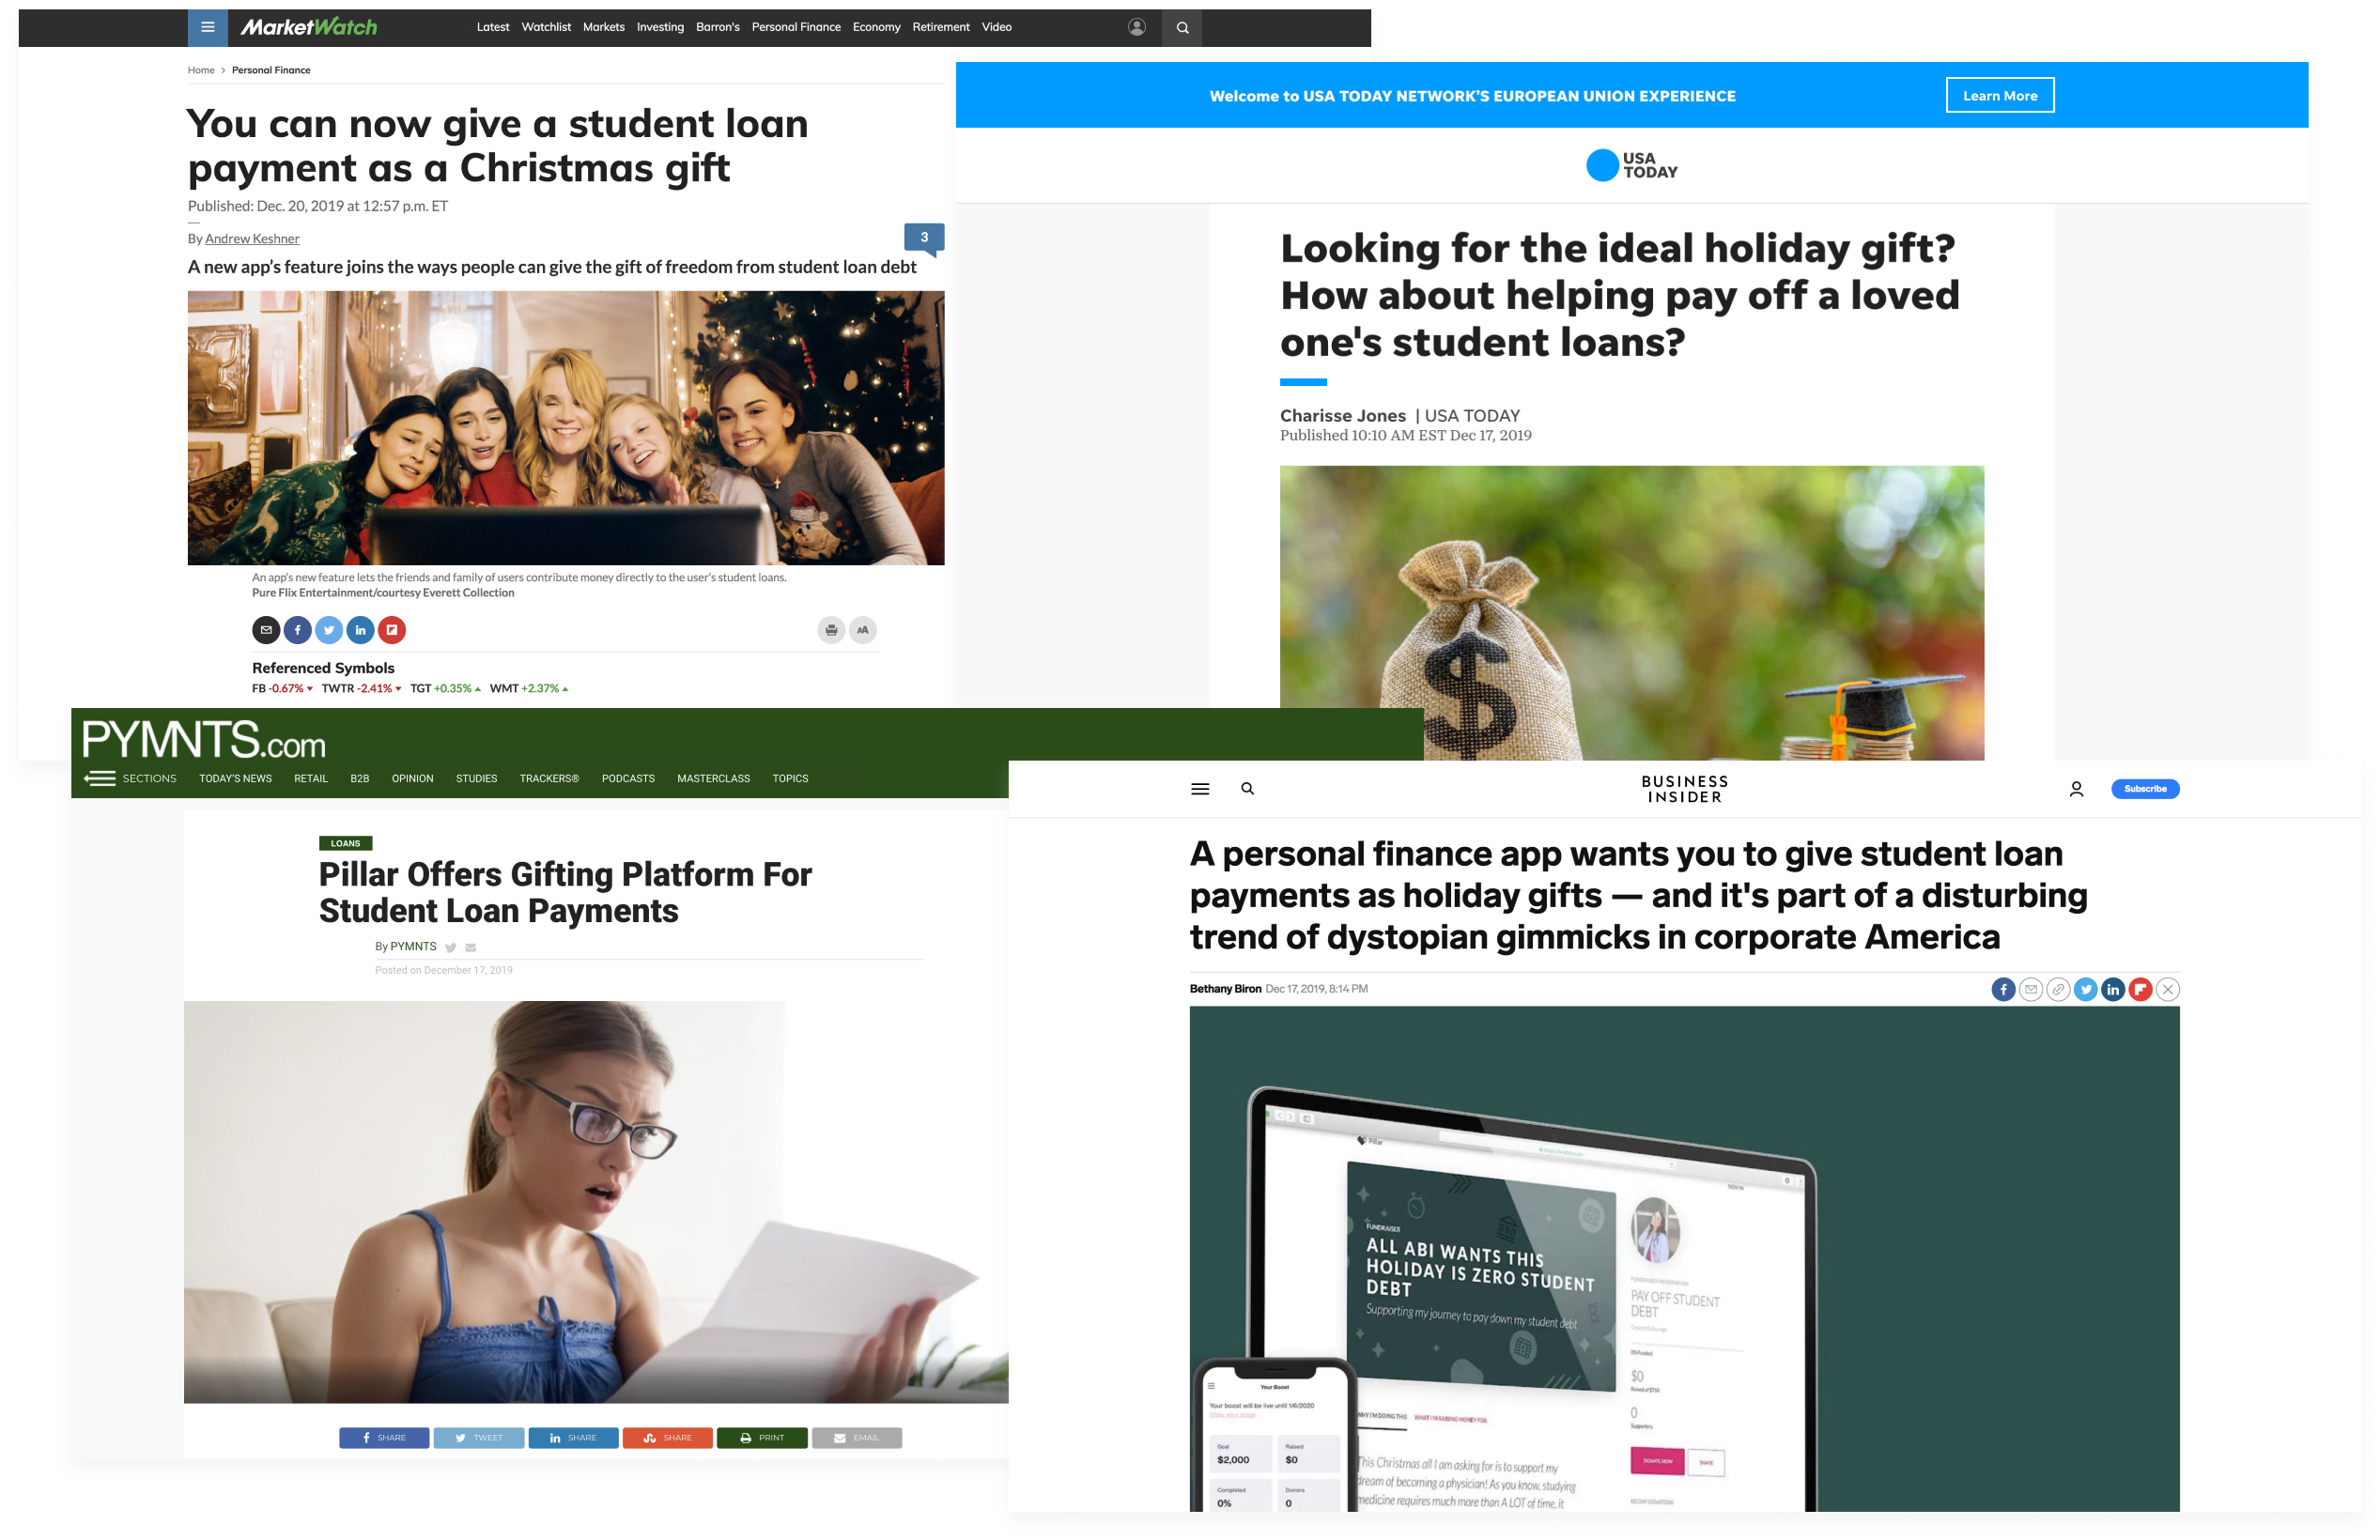Open Podcasts section on PYMNTS

pos(628,778)
